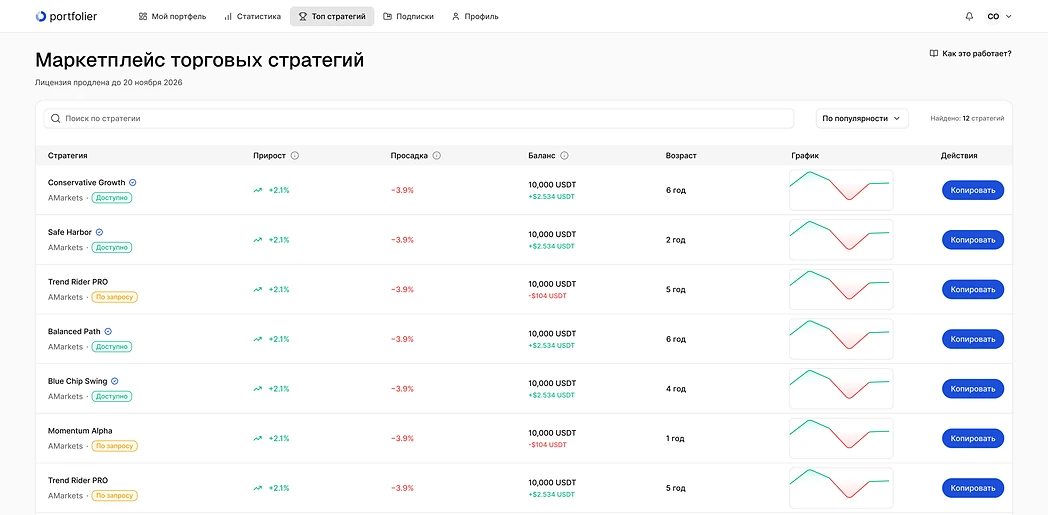
Task: Show info tooltip icon for Баланс column
Action: [x=564, y=156]
